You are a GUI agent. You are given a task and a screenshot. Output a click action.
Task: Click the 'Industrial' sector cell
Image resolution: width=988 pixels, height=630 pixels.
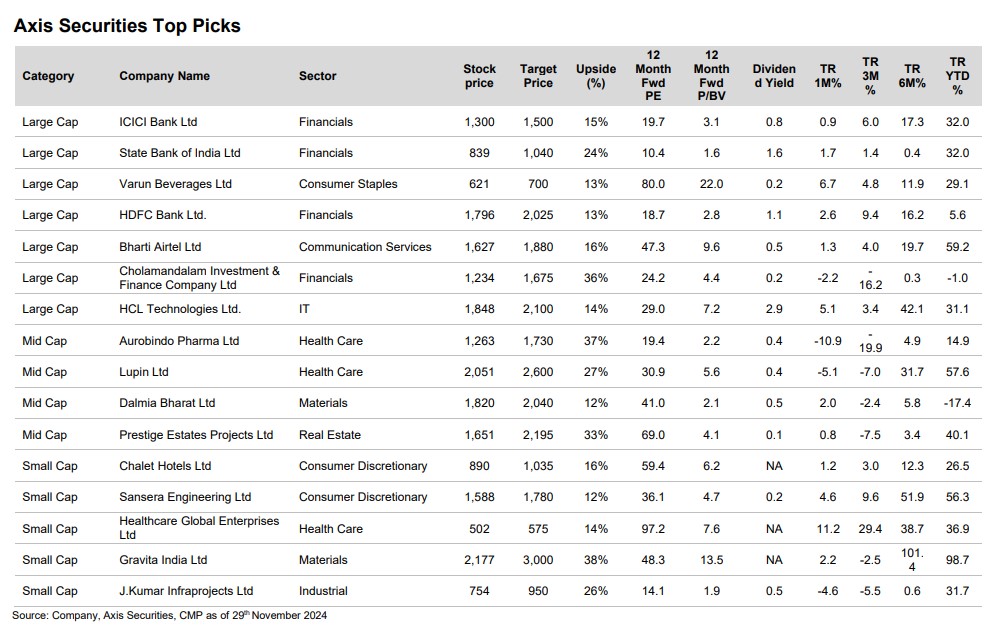pos(324,591)
